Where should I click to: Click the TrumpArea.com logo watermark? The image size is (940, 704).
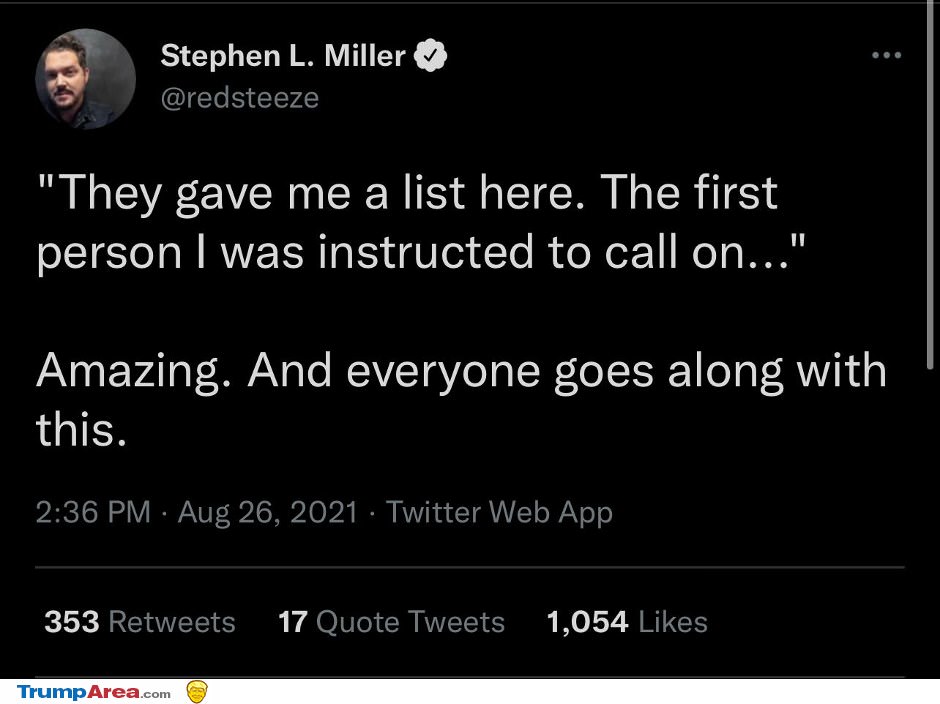click(x=94, y=692)
